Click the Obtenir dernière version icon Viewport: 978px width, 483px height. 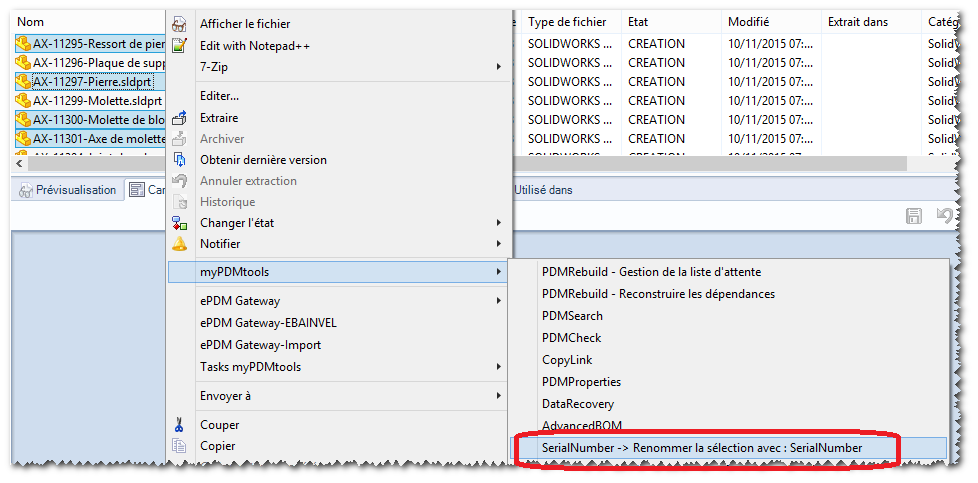click(179, 160)
